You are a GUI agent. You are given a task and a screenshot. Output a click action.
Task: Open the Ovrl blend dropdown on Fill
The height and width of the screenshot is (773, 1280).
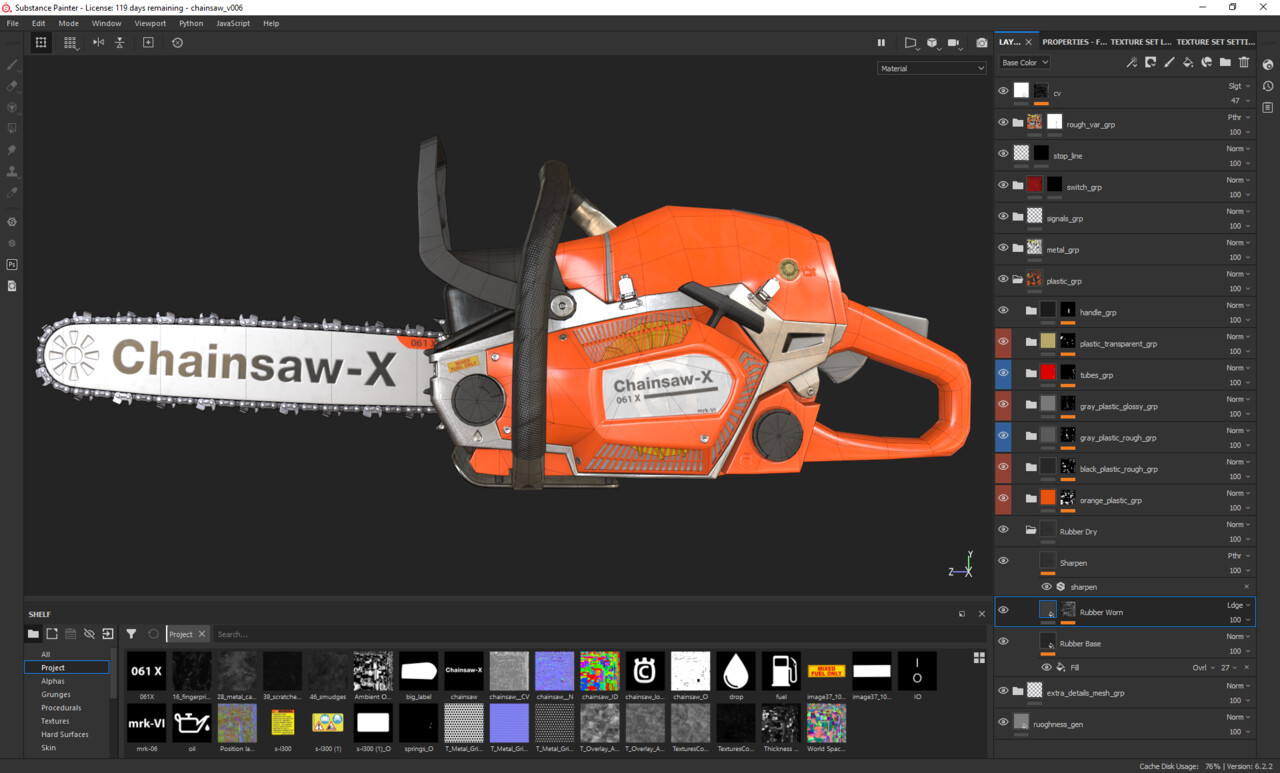pyautogui.click(x=1202, y=667)
